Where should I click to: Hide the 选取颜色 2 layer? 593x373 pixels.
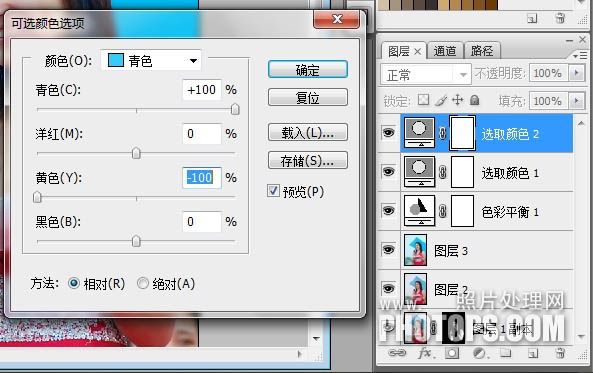point(388,132)
